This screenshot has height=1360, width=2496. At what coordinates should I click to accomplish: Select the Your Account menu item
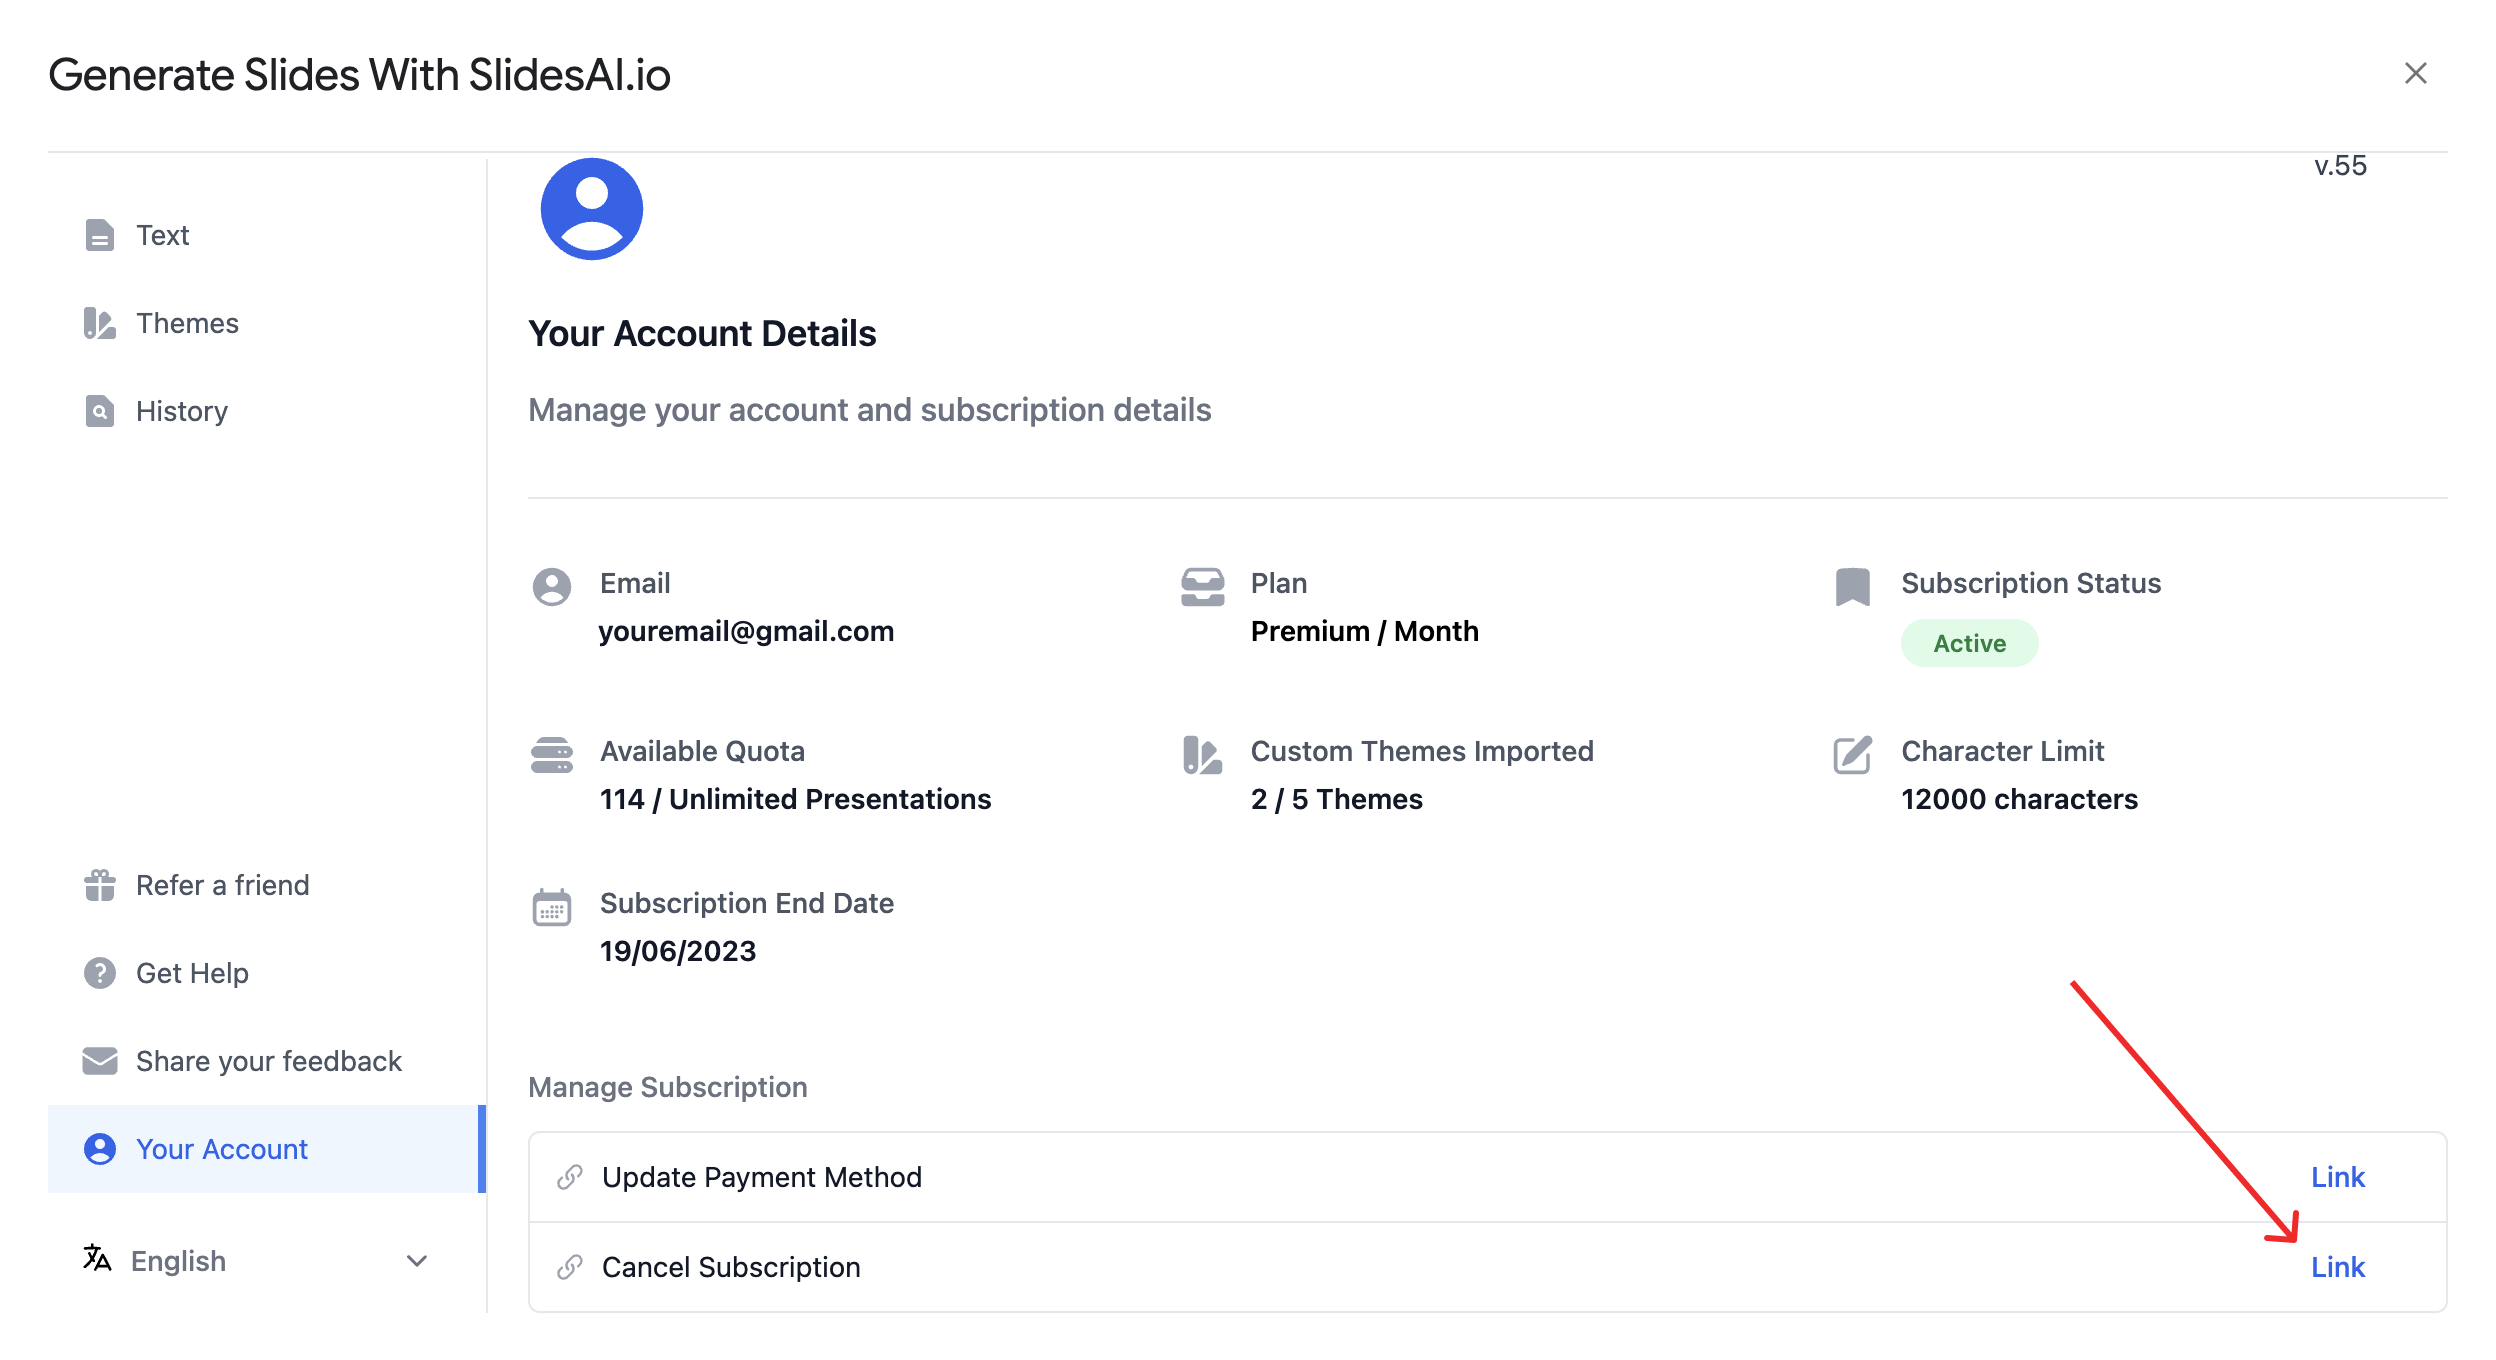coord(266,1149)
